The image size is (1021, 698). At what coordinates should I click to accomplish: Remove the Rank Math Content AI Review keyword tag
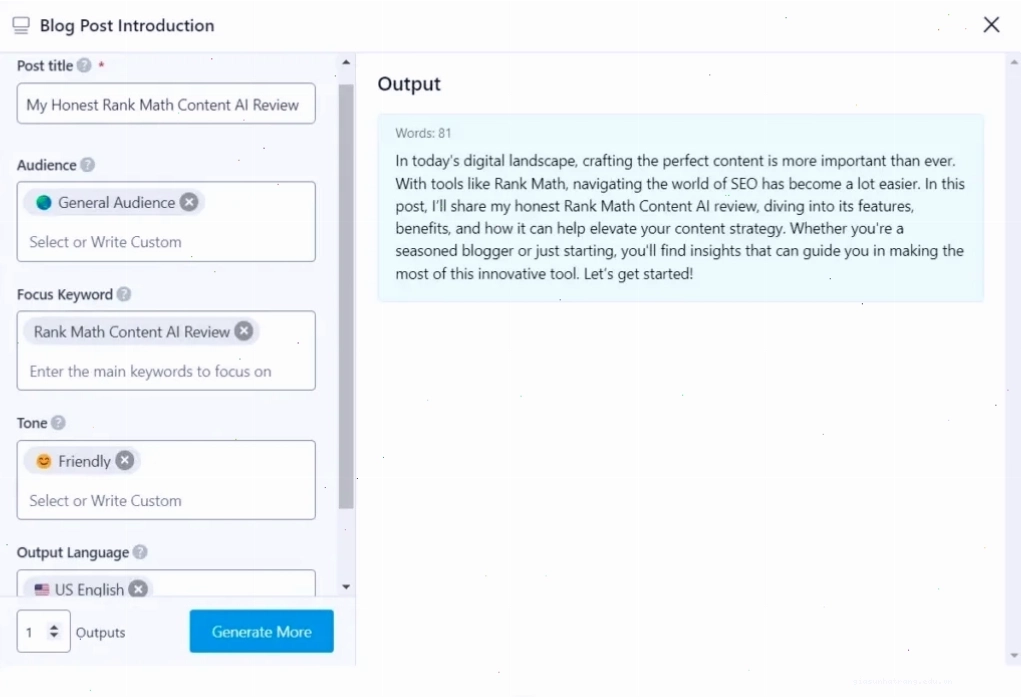tap(244, 331)
